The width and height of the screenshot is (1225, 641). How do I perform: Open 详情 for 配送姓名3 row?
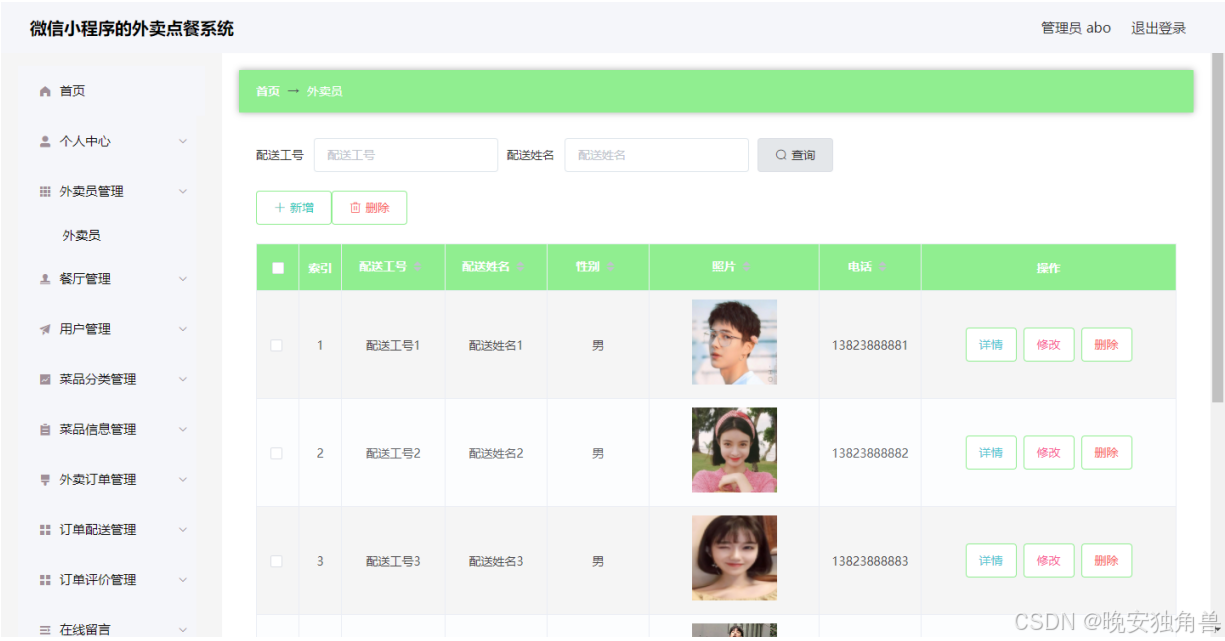coord(991,561)
